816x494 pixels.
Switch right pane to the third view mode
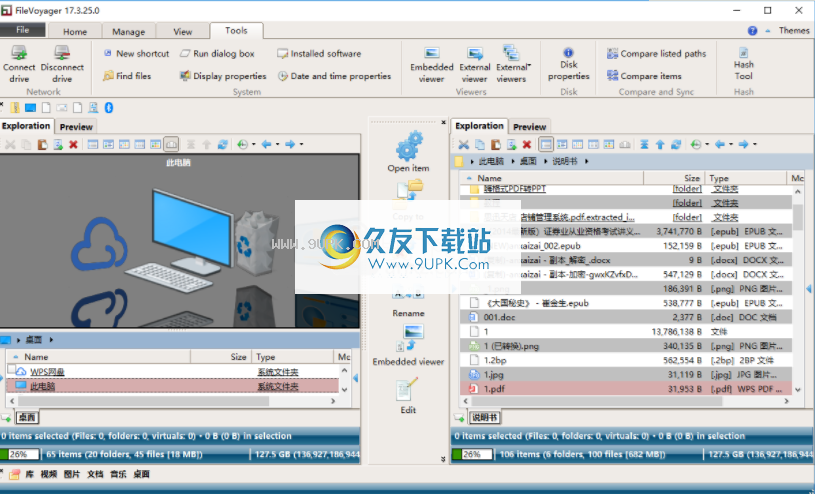578,145
